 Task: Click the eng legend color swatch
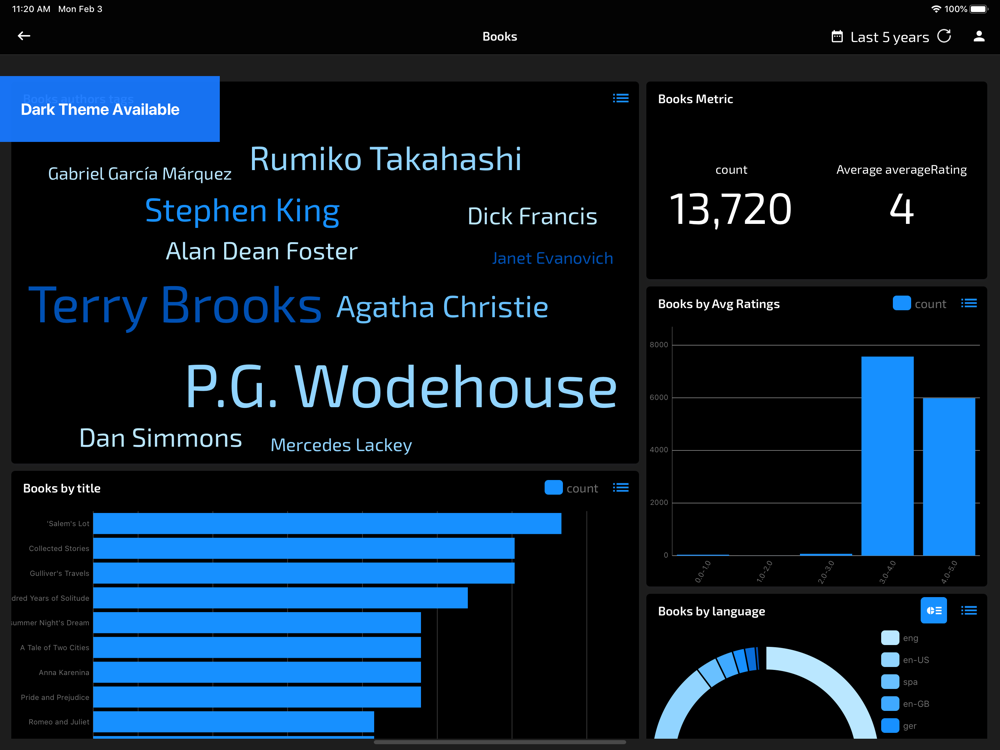[x=890, y=638]
